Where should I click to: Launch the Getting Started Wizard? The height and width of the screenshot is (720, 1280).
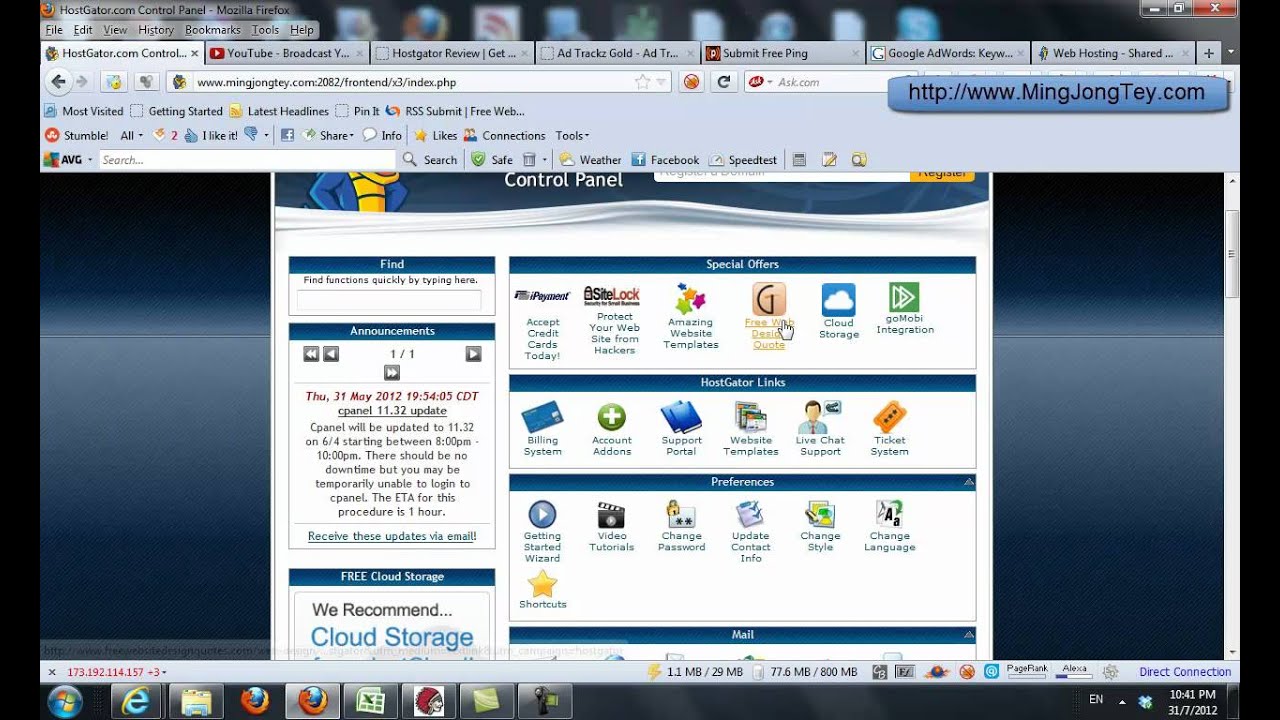pyautogui.click(x=542, y=514)
